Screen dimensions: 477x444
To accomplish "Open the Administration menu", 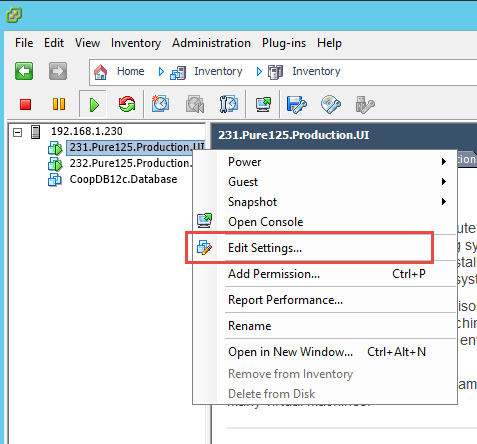I will pyautogui.click(x=211, y=43).
